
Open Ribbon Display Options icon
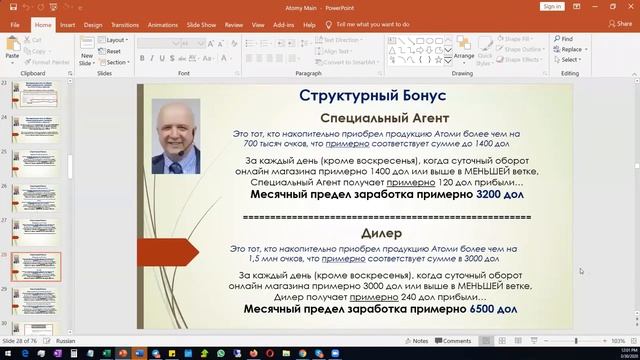point(576,7)
